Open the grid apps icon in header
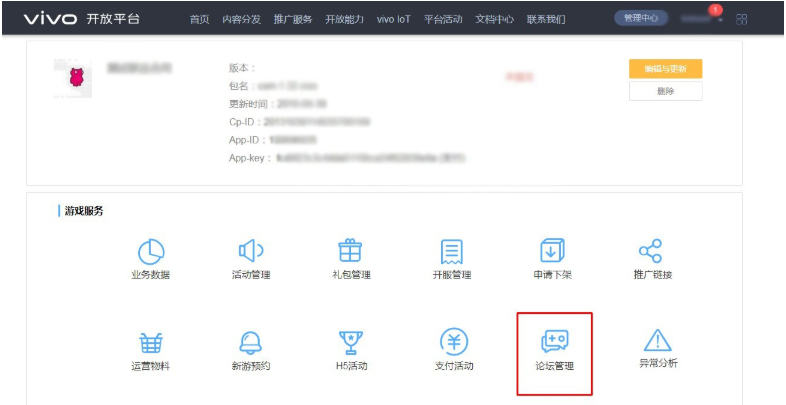Screen dimensions: 786x405 pyautogui.click(x=741, y=20)
